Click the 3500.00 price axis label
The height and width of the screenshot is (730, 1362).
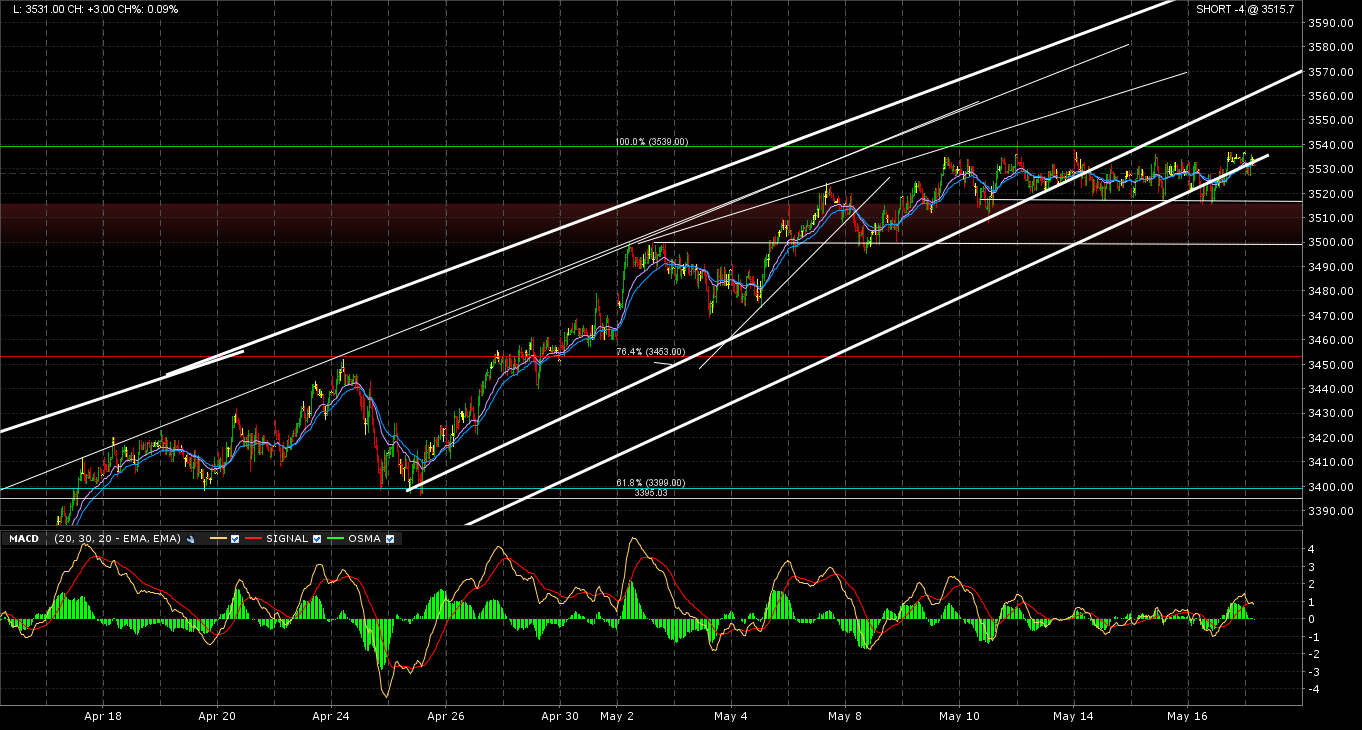(1331, 243)
